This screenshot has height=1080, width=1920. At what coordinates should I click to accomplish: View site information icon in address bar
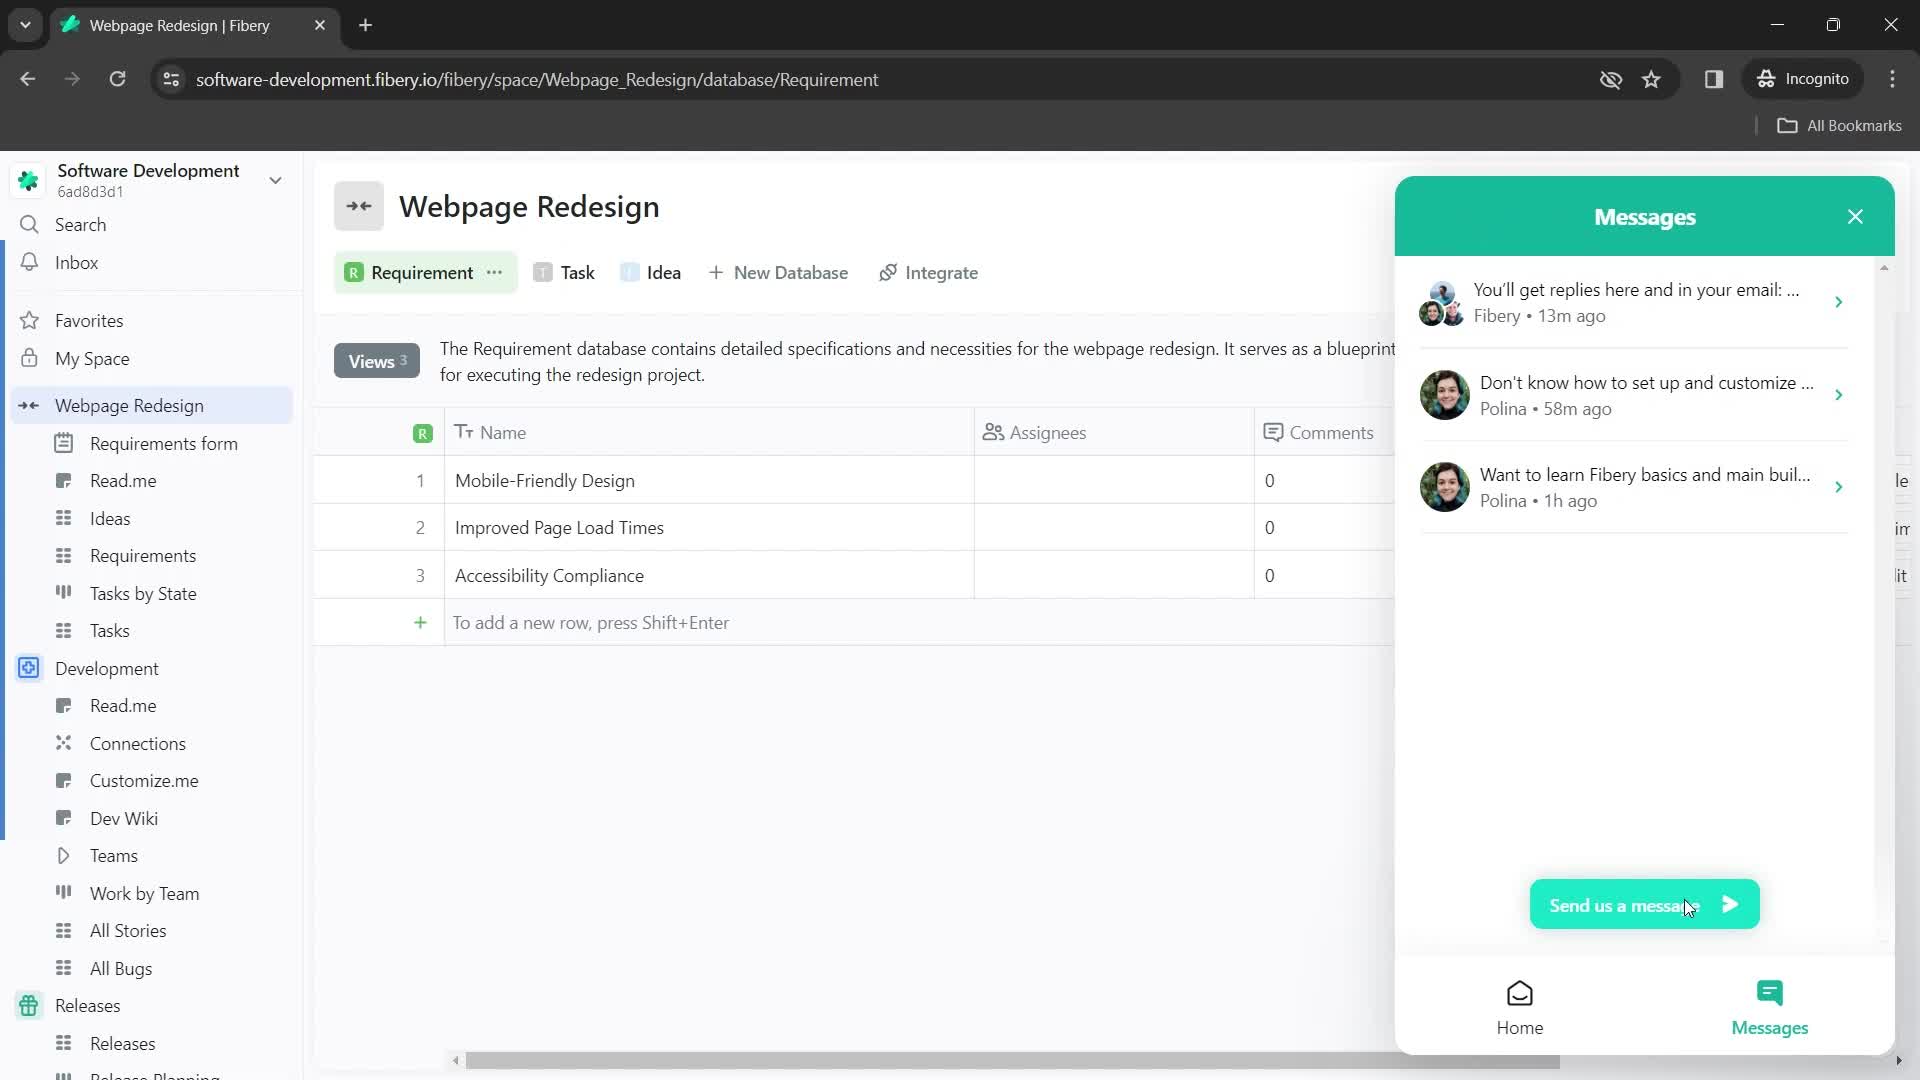tap(171, 79)
